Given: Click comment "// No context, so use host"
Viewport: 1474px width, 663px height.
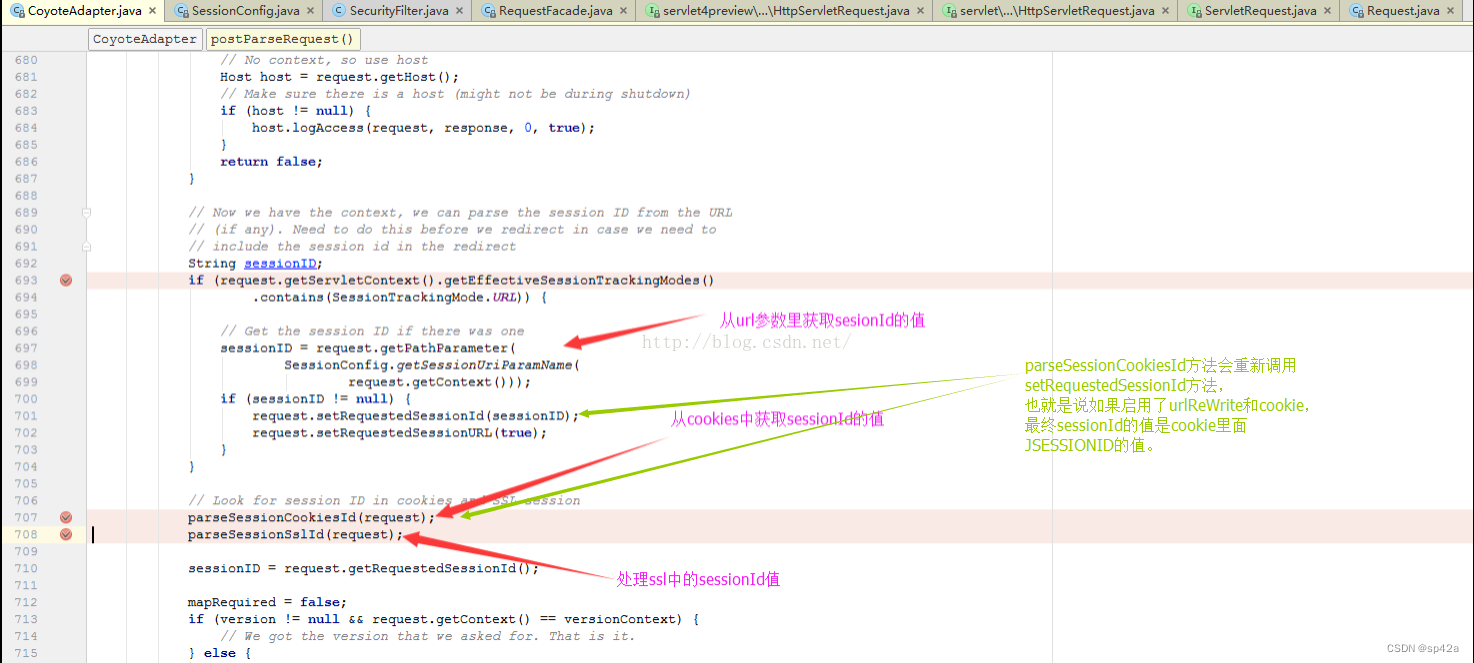Looking at the screenshot, I should [324, 60].
